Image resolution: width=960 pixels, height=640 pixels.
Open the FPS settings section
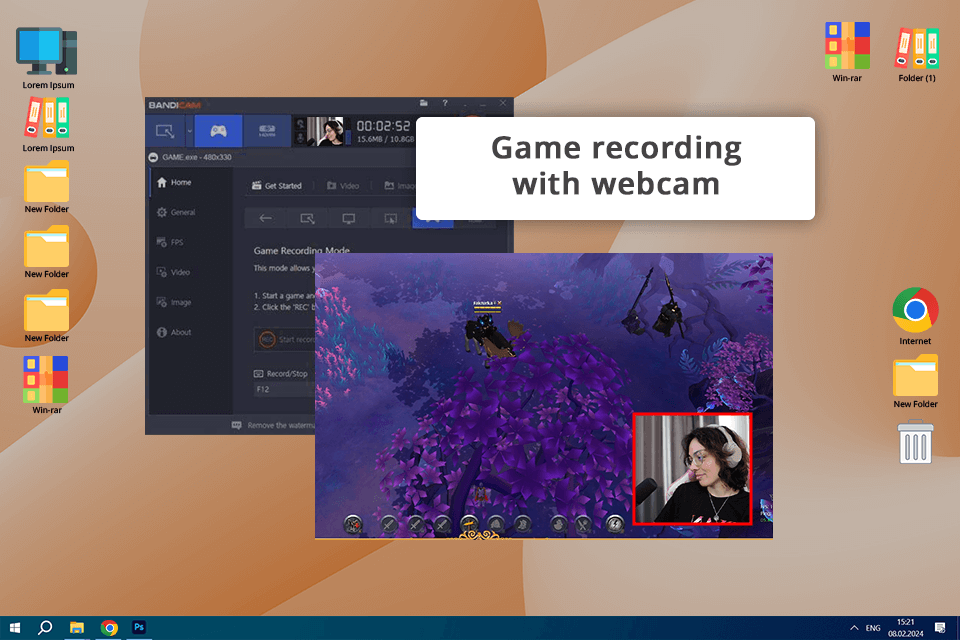click(170, 243)
